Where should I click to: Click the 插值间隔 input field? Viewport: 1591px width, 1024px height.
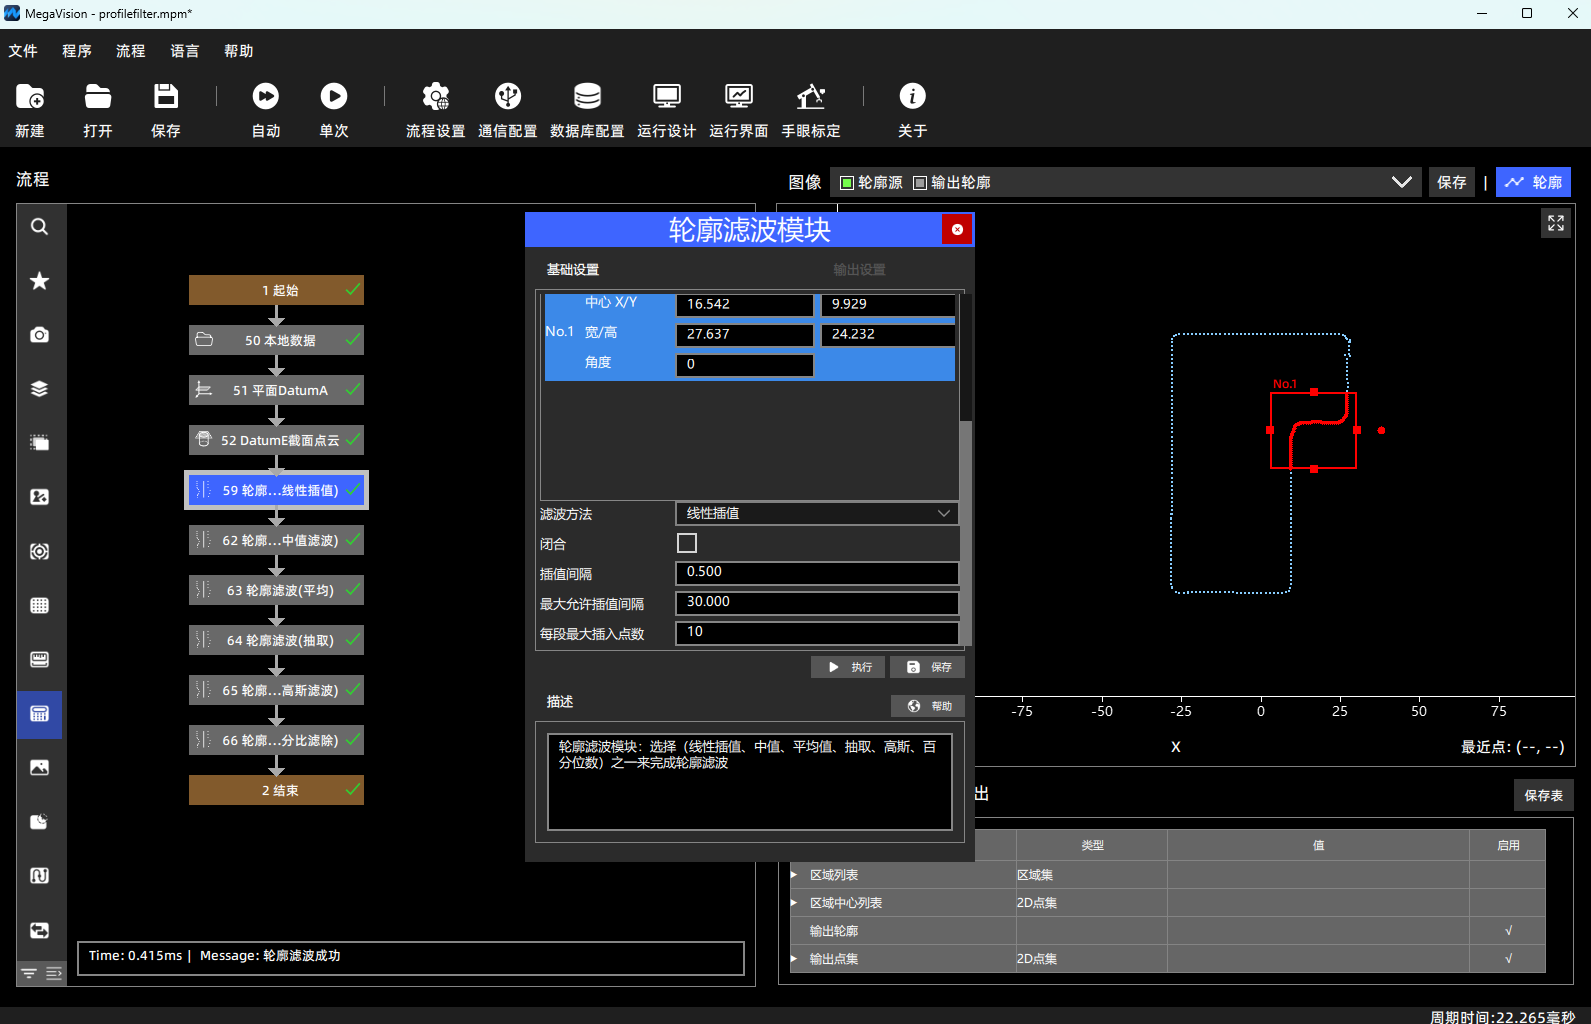click(817, 573)
